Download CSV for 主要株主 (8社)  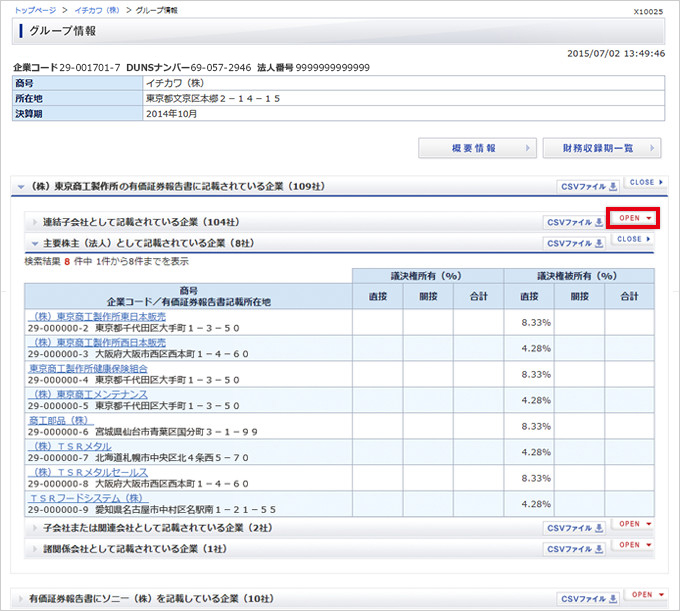pos(575,244)
